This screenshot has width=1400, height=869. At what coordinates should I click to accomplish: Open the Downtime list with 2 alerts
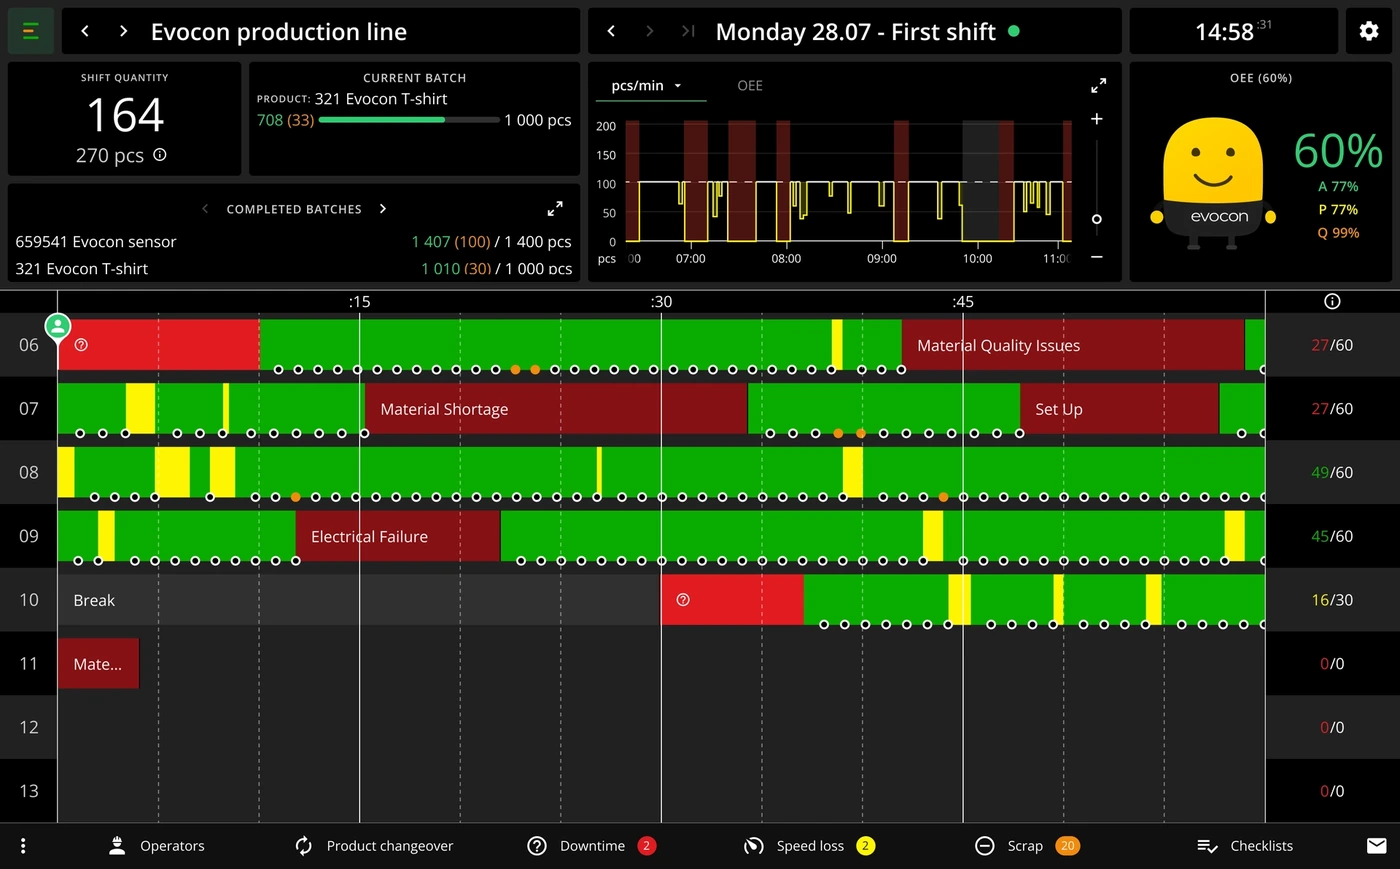tap(591, 846)
